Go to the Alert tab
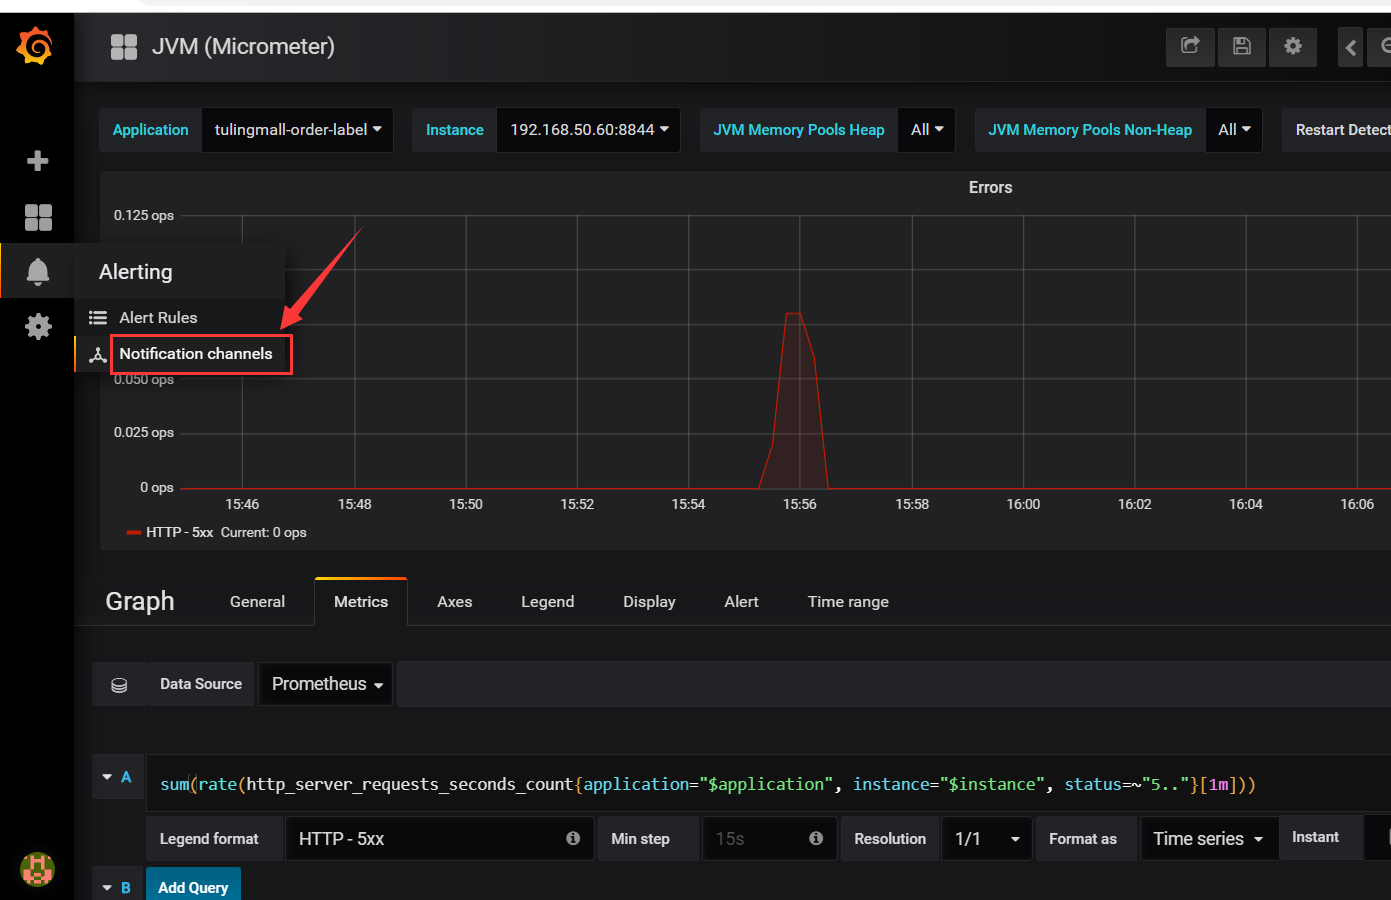 [741, 602]
